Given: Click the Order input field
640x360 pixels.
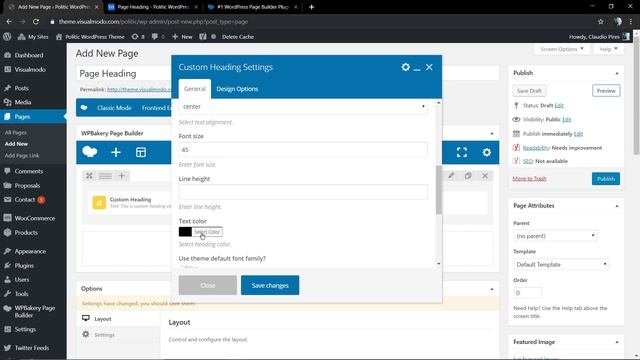Looking at the screenshot, I should [x=527, y=293].
